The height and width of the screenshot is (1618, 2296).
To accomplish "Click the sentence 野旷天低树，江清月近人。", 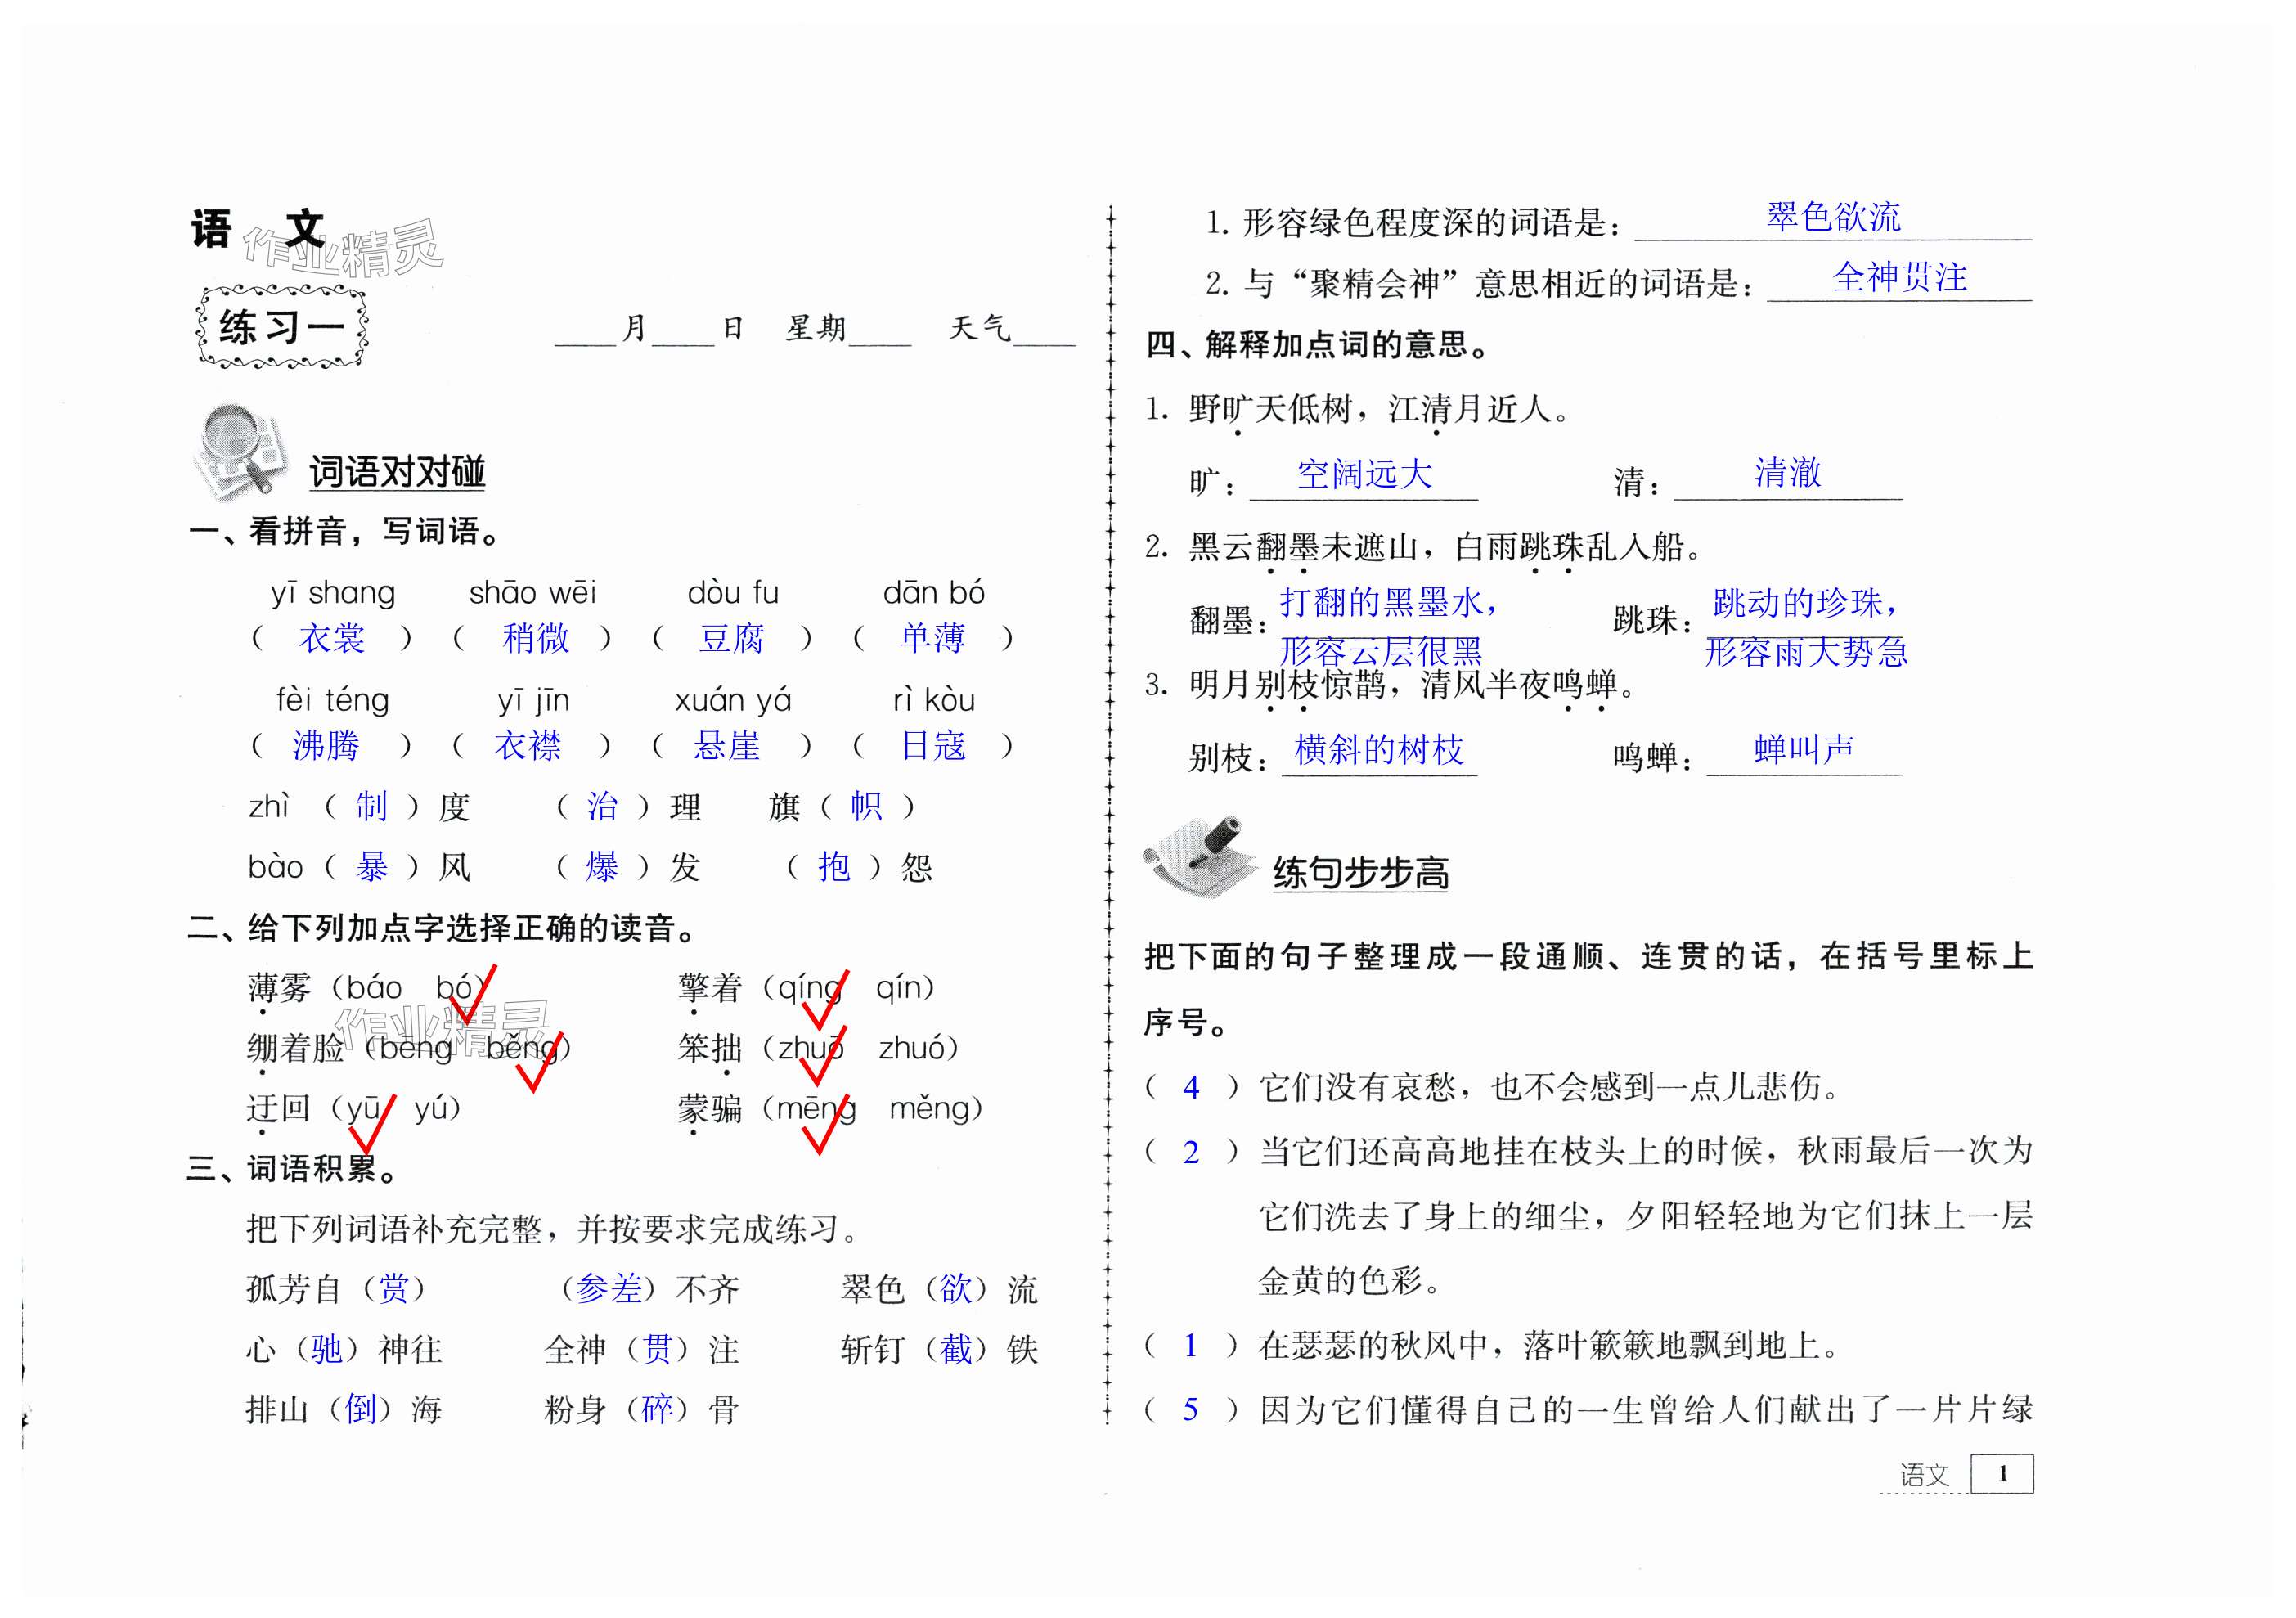I will pos(1381,409).
